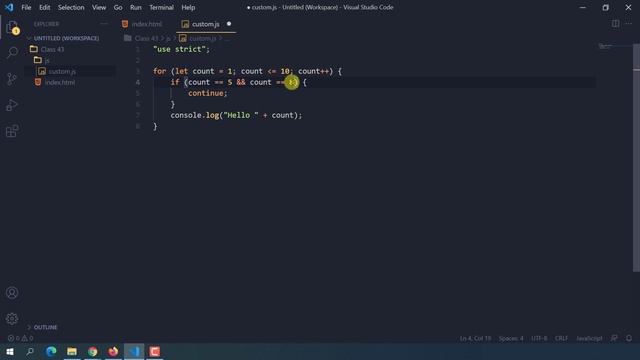Screen dimensions: 640x360
Task: Click the for loop line
Action: click(247, 71)
